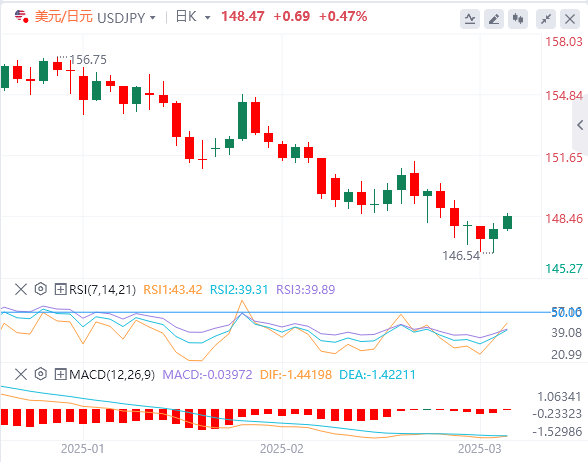
Task: Click the 156.75 high price label
Action: point(88,60)
